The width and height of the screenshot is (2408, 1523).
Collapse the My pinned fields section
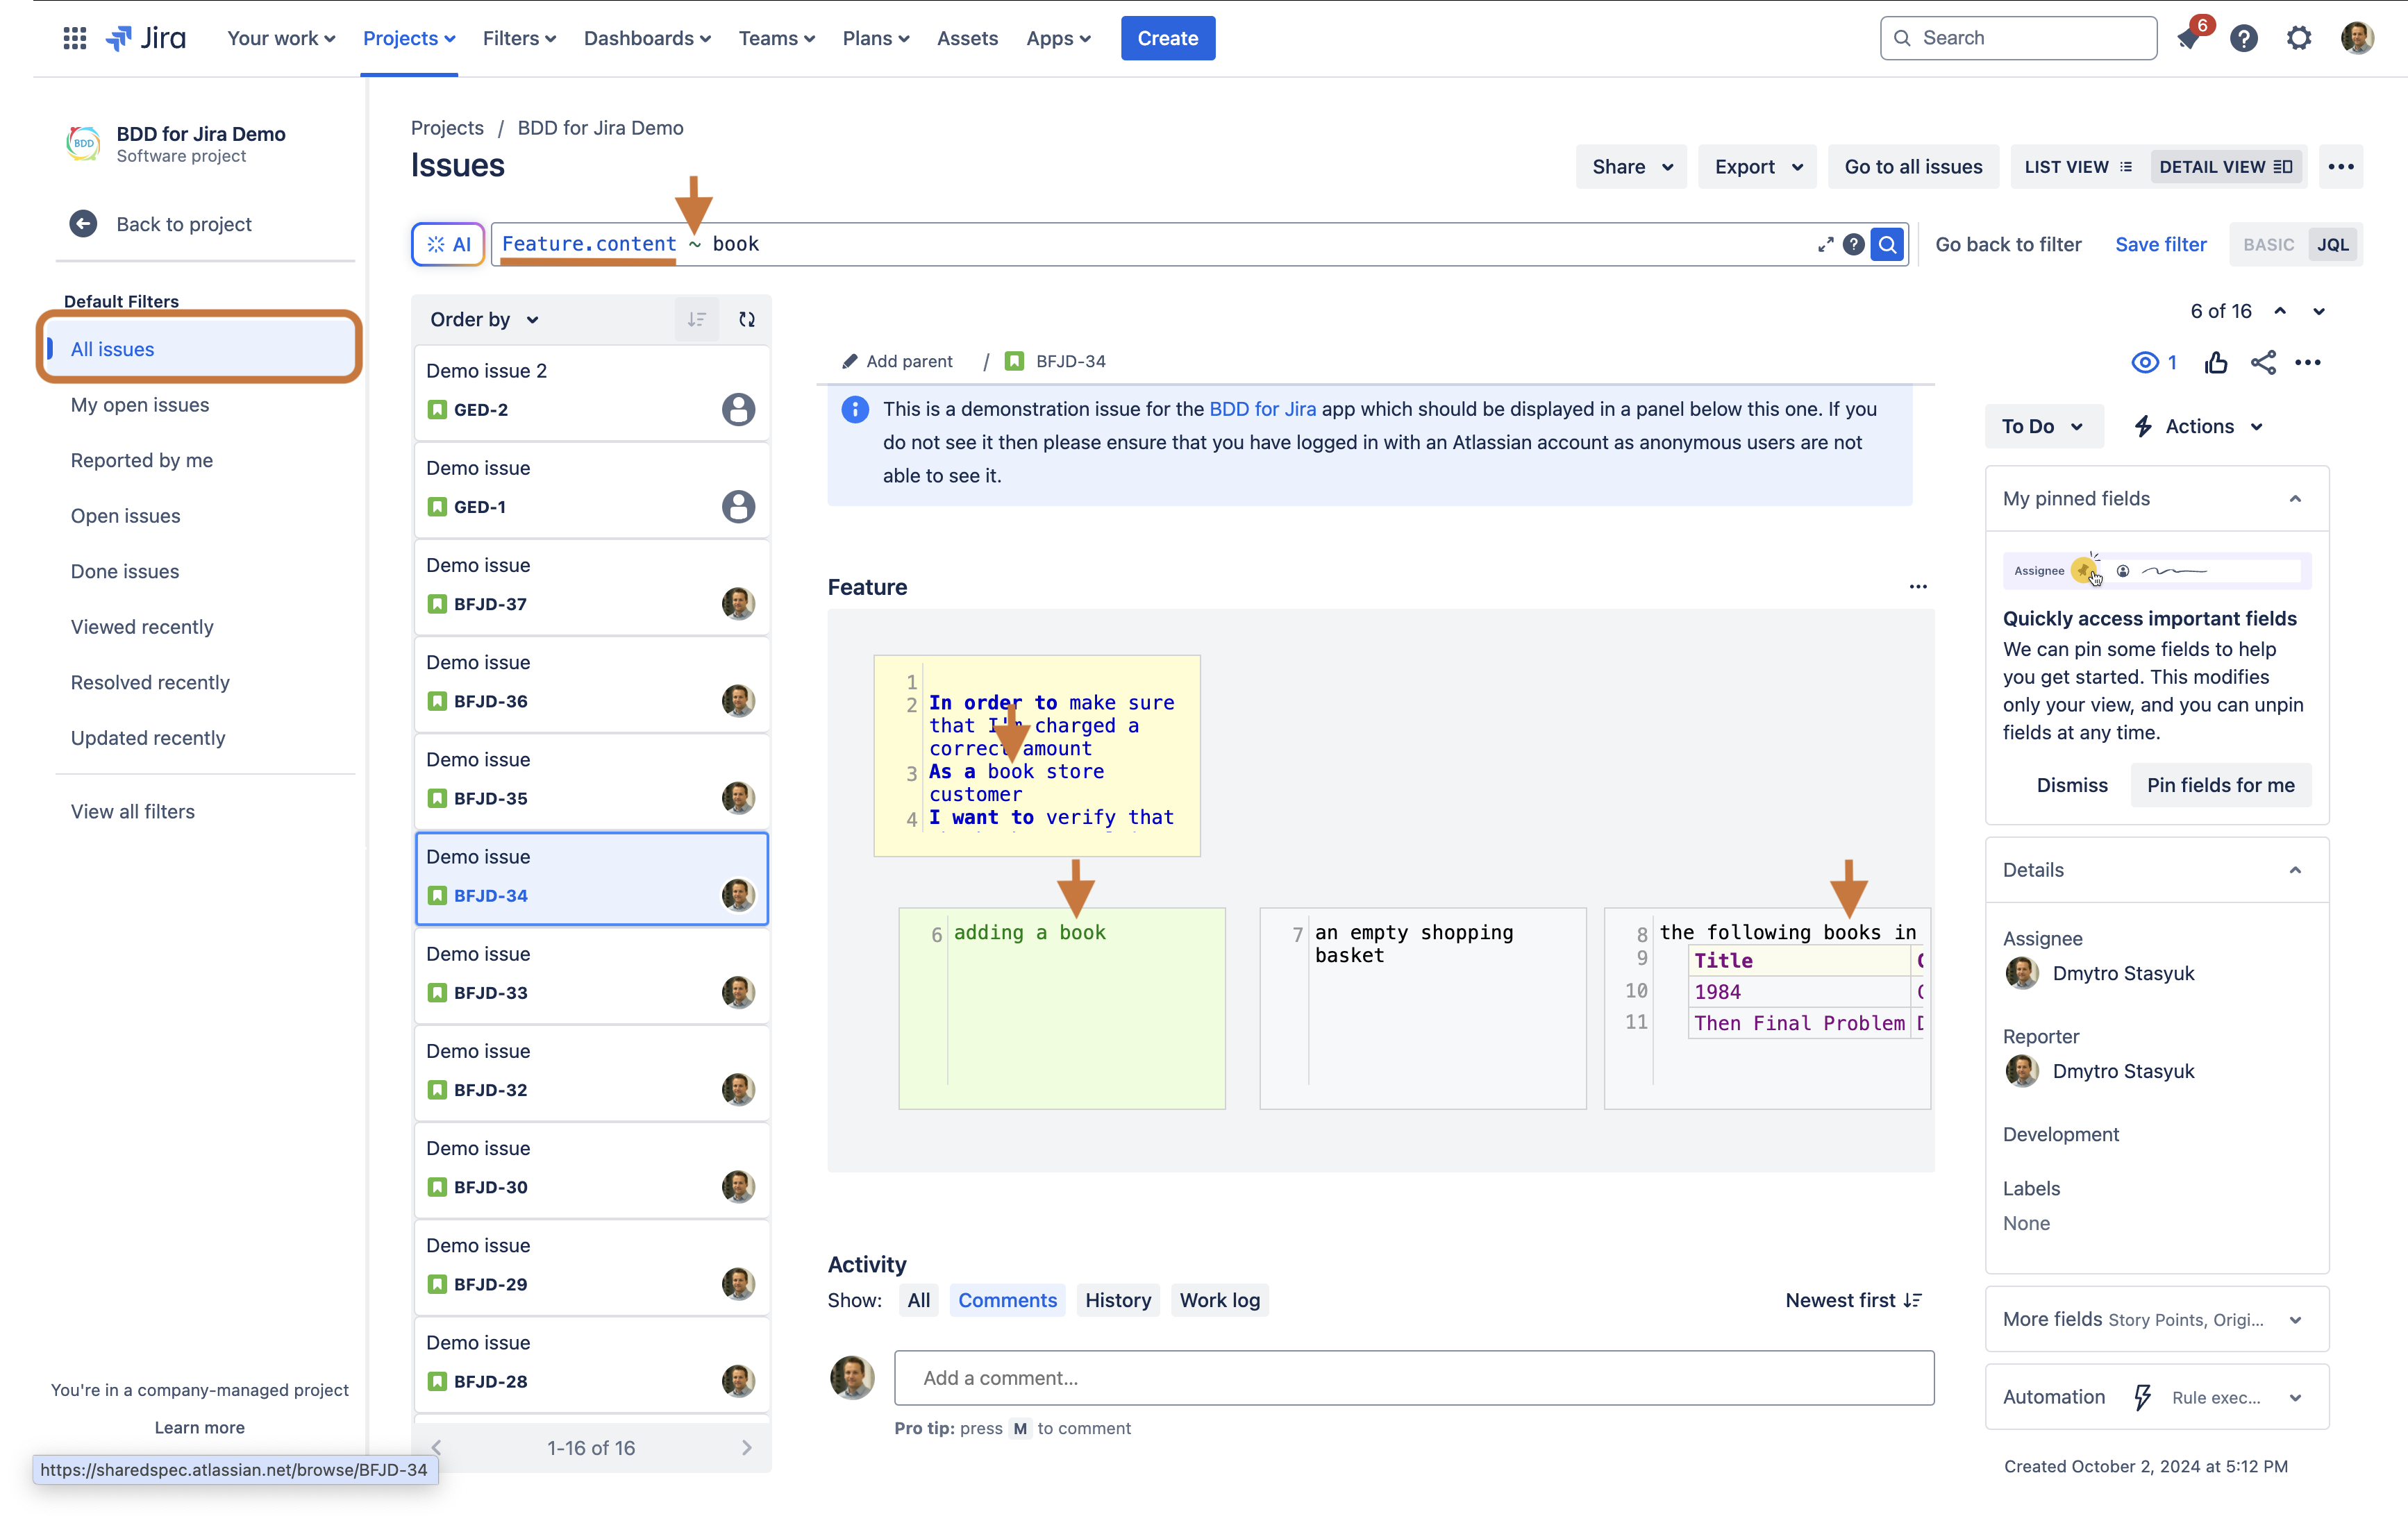coord(2295,498)
